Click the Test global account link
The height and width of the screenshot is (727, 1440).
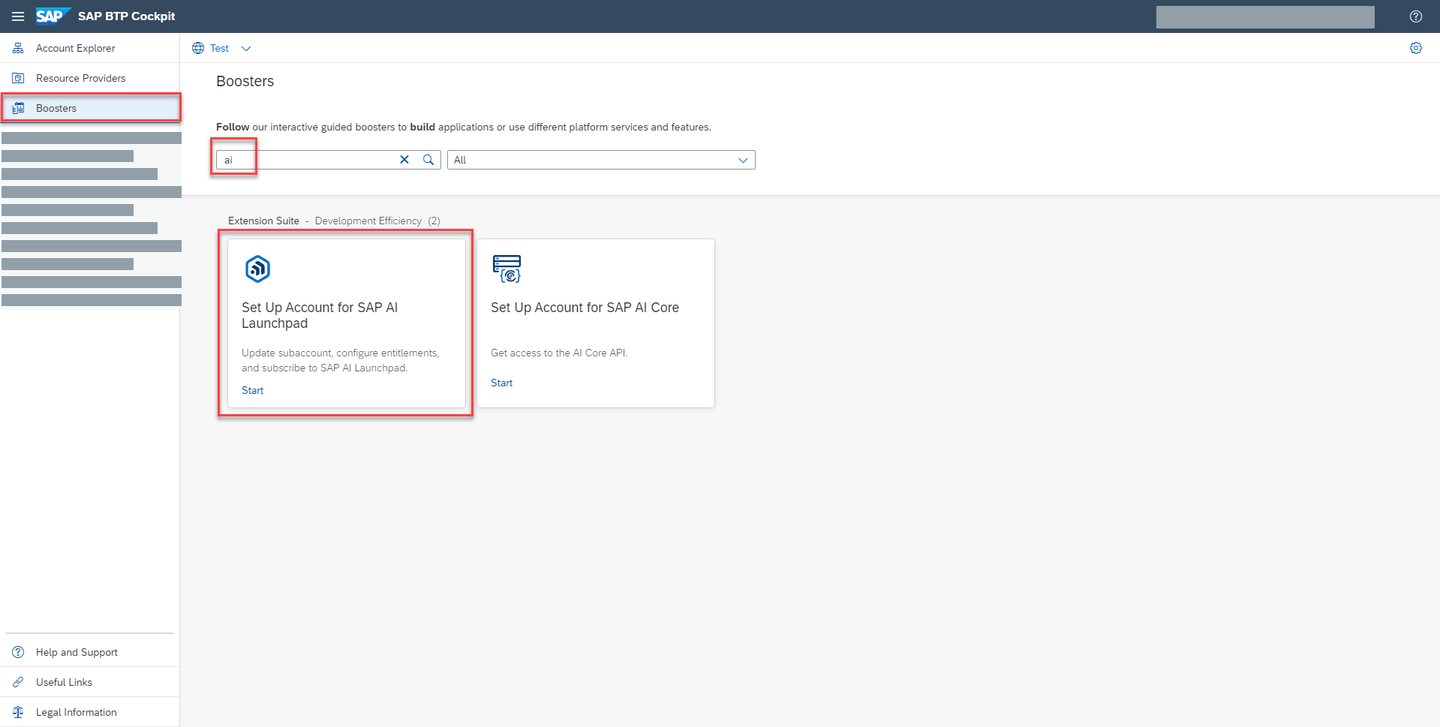tap(219, 48)
